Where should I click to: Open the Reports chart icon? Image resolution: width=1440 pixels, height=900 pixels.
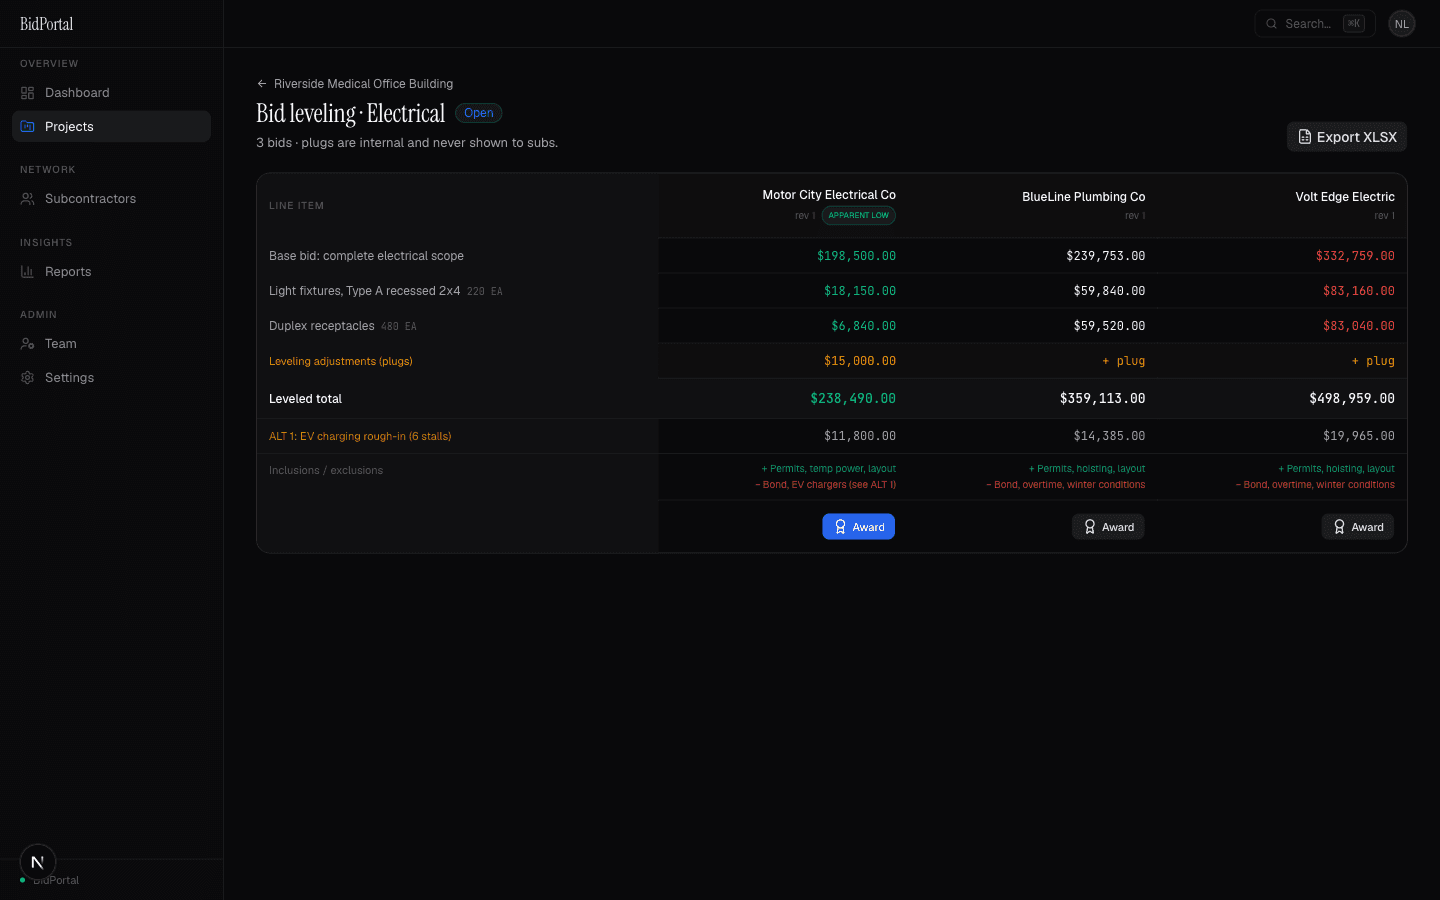28,272
